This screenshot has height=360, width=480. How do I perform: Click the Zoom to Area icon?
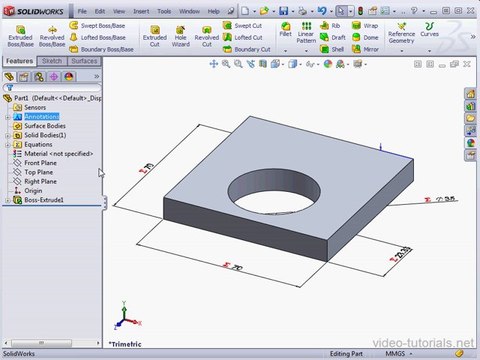click(x=238, y=64)
